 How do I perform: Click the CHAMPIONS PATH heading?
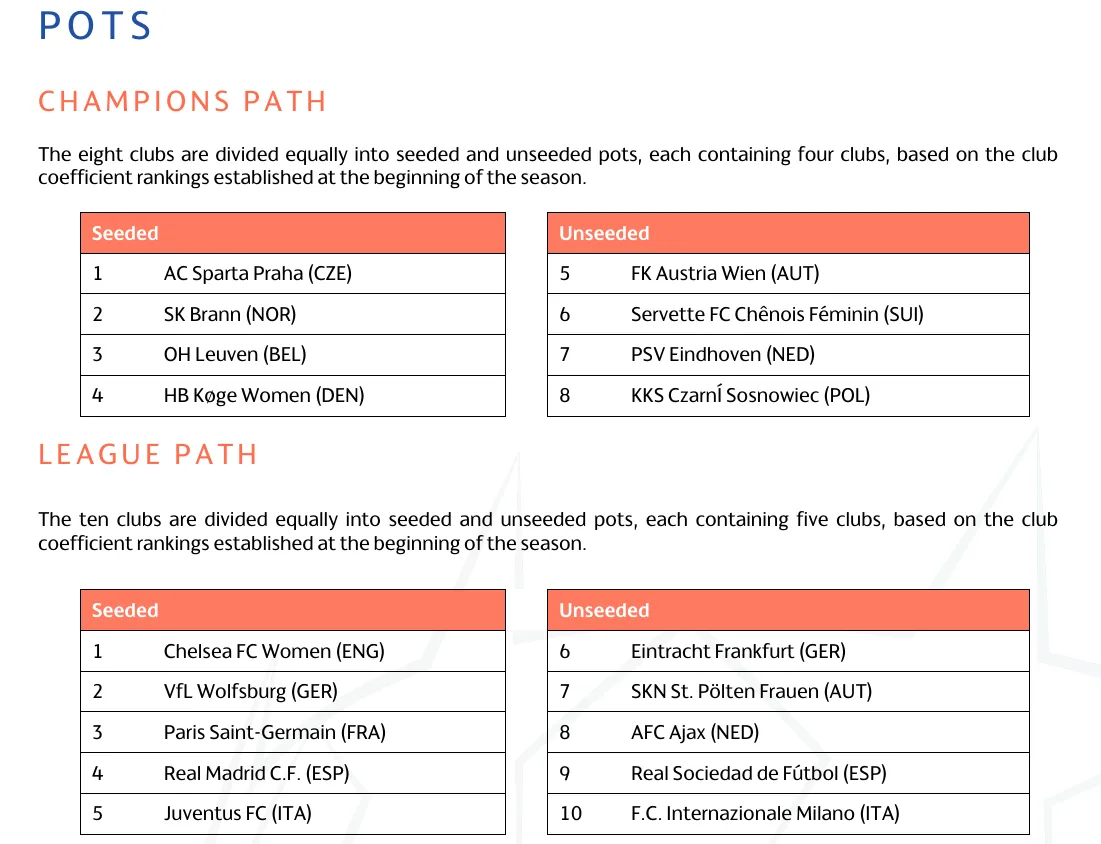(183, 101)
